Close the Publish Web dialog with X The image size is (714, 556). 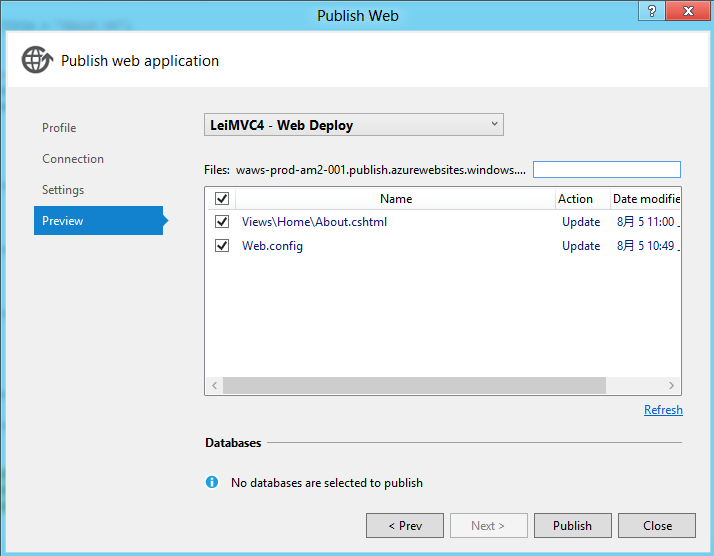[x=688, y=11]
